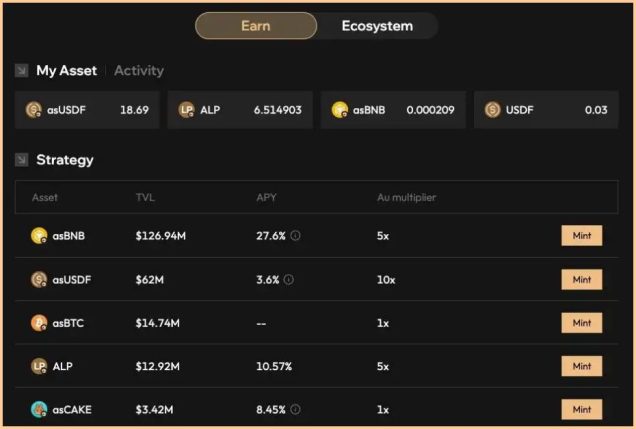Sort by the TVL column header
This screenshot has width=636, height=429.
coord(146,197)
